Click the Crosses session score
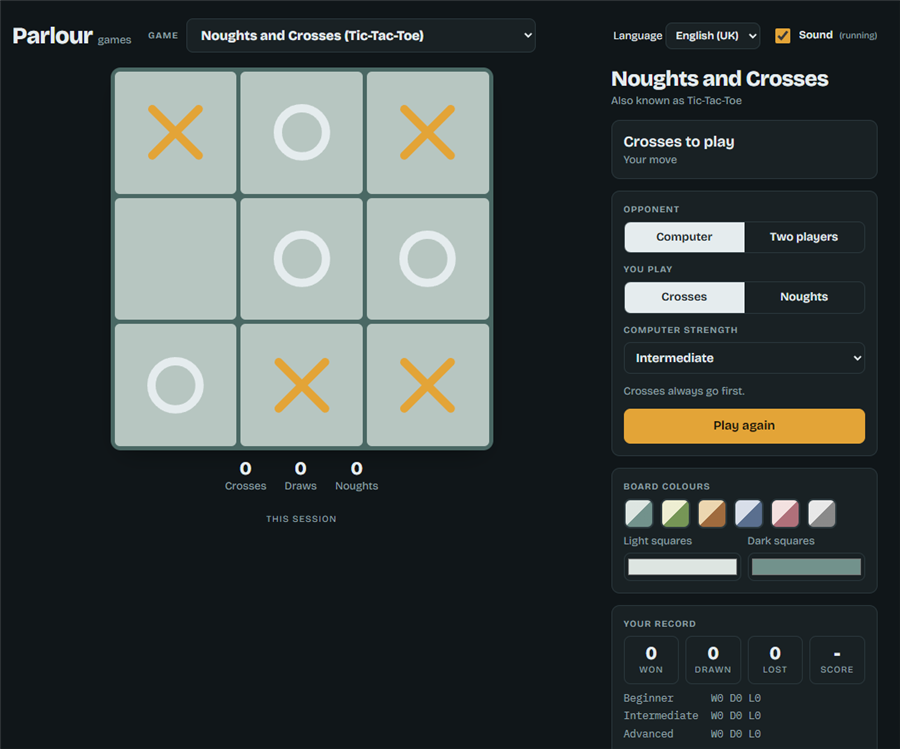 [246, 476]
